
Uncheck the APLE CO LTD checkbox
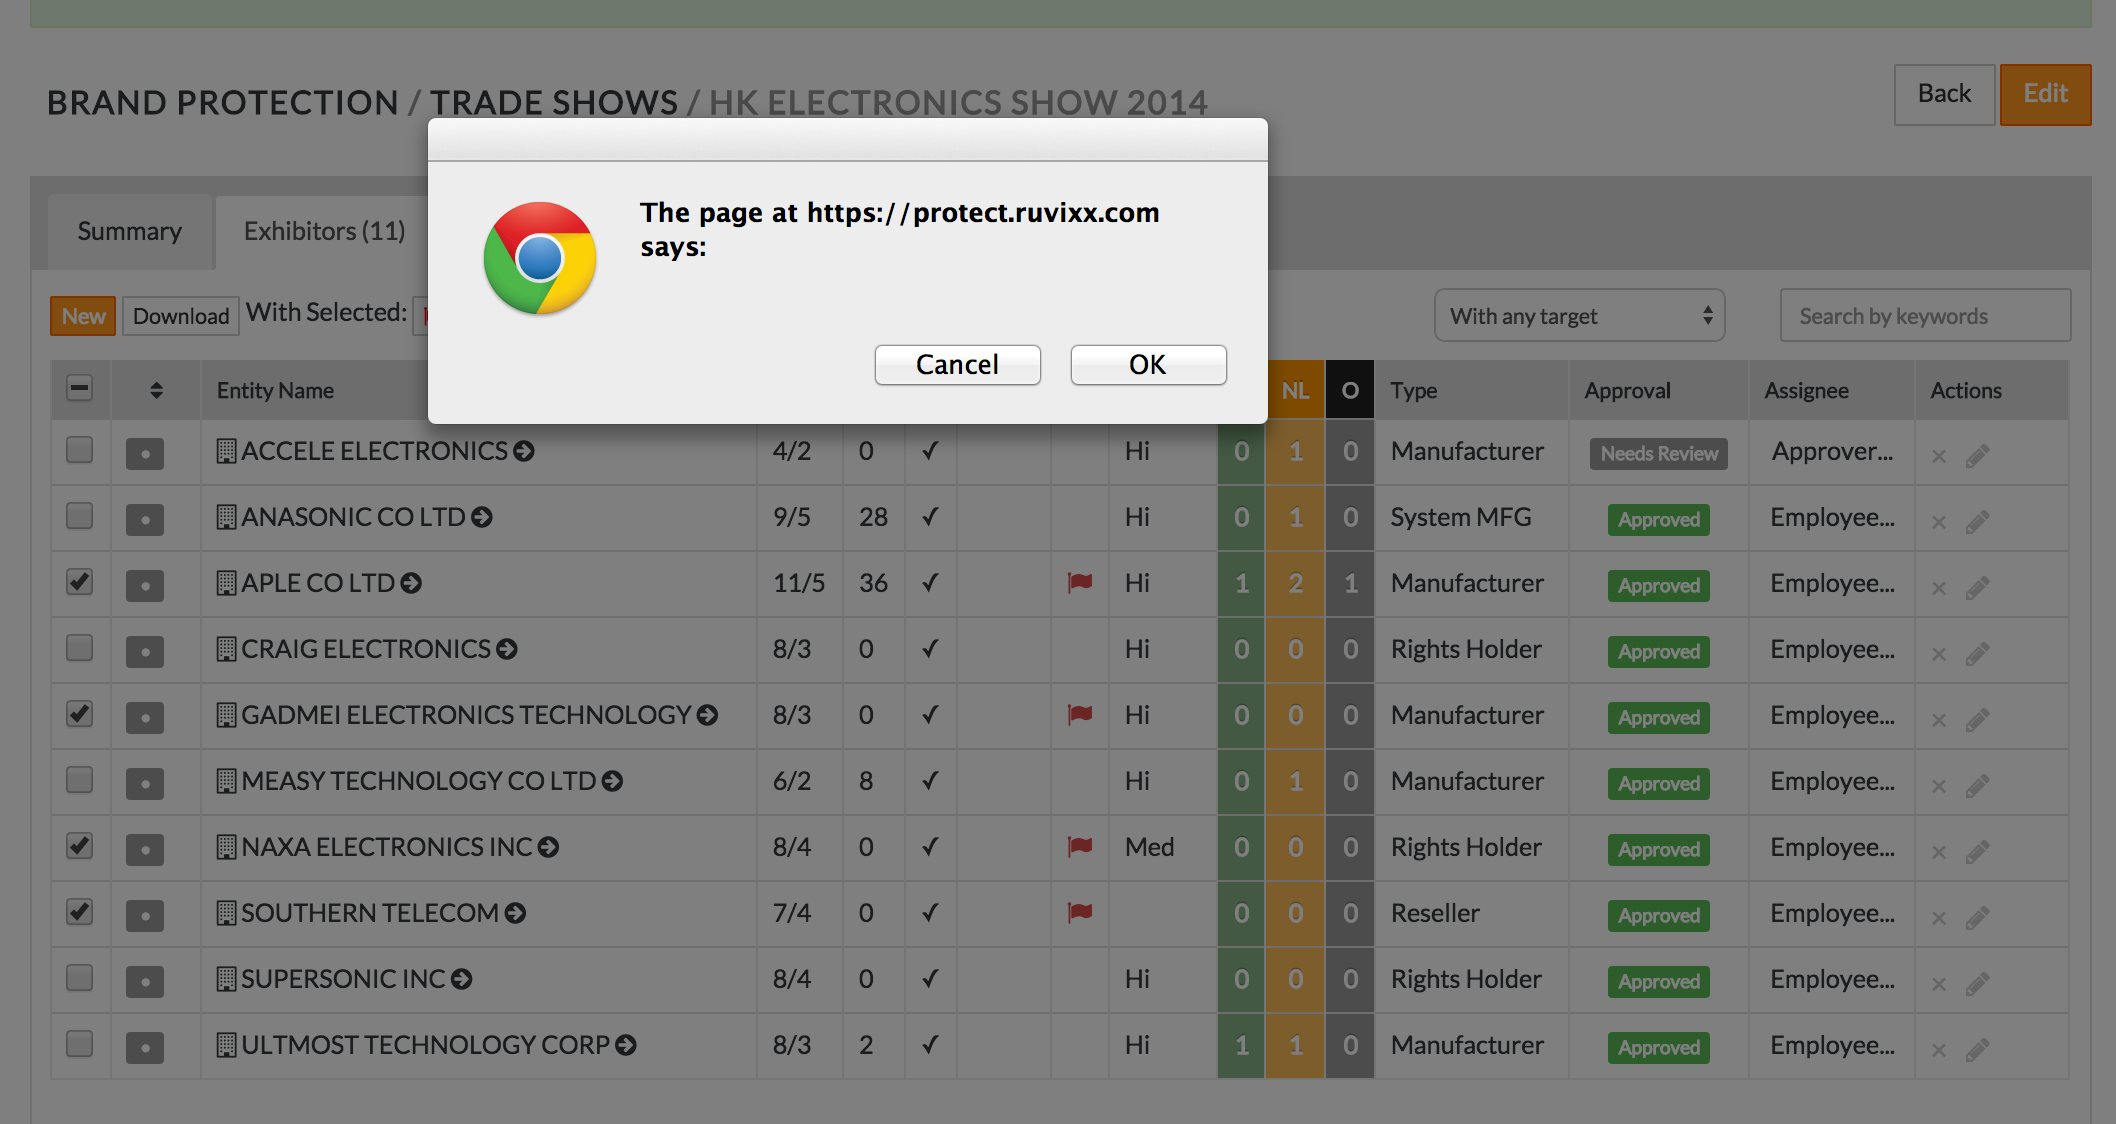click(80, 582)
